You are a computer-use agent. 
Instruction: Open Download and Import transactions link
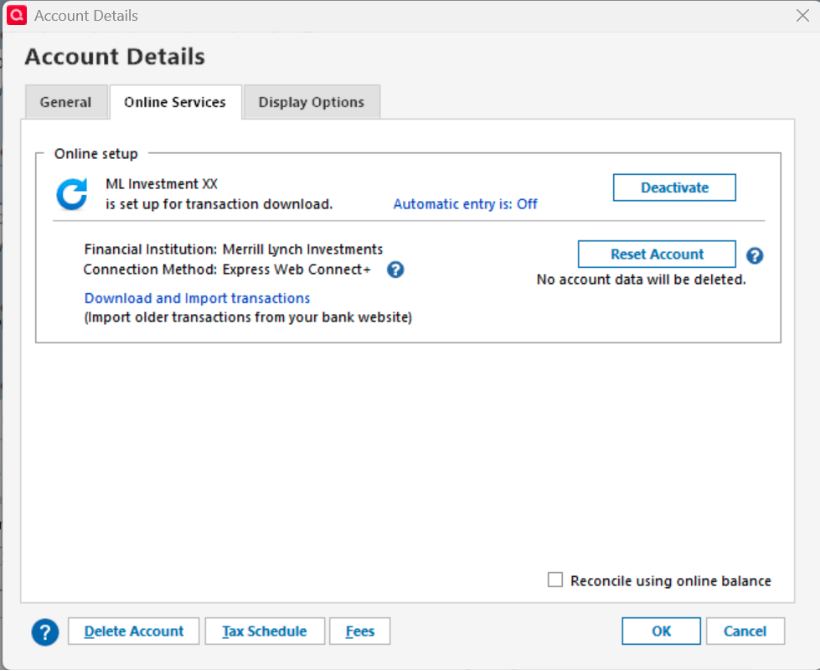coord(197,298)
